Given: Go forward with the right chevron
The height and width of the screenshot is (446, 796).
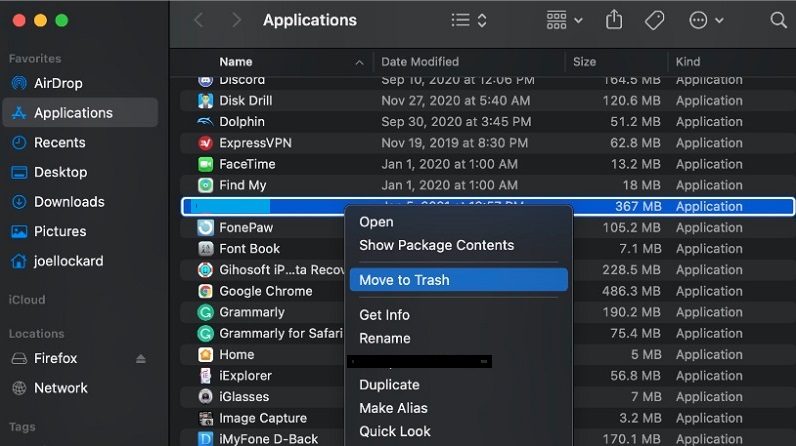Looking at the screenshot, I should 236,20.
